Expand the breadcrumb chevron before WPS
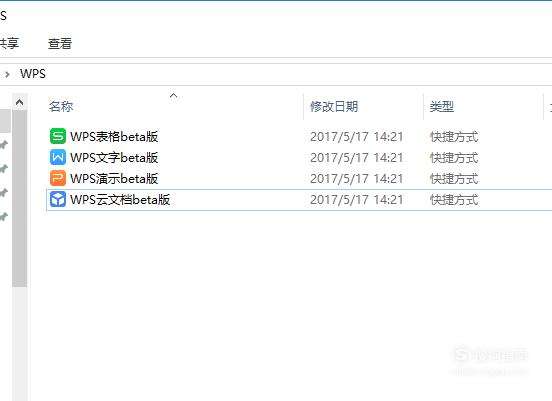The height and width of the screenshot is (401, 552). (x=7, y=74)
